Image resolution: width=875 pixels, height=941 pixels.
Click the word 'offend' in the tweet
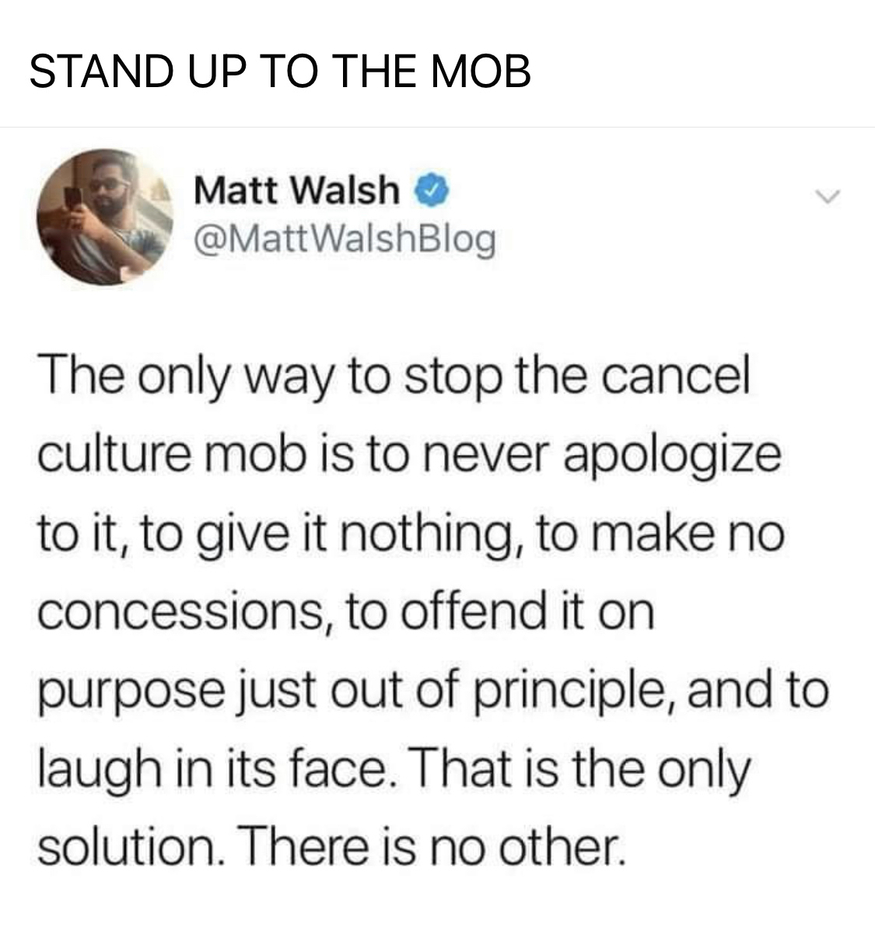coord(474,610)
